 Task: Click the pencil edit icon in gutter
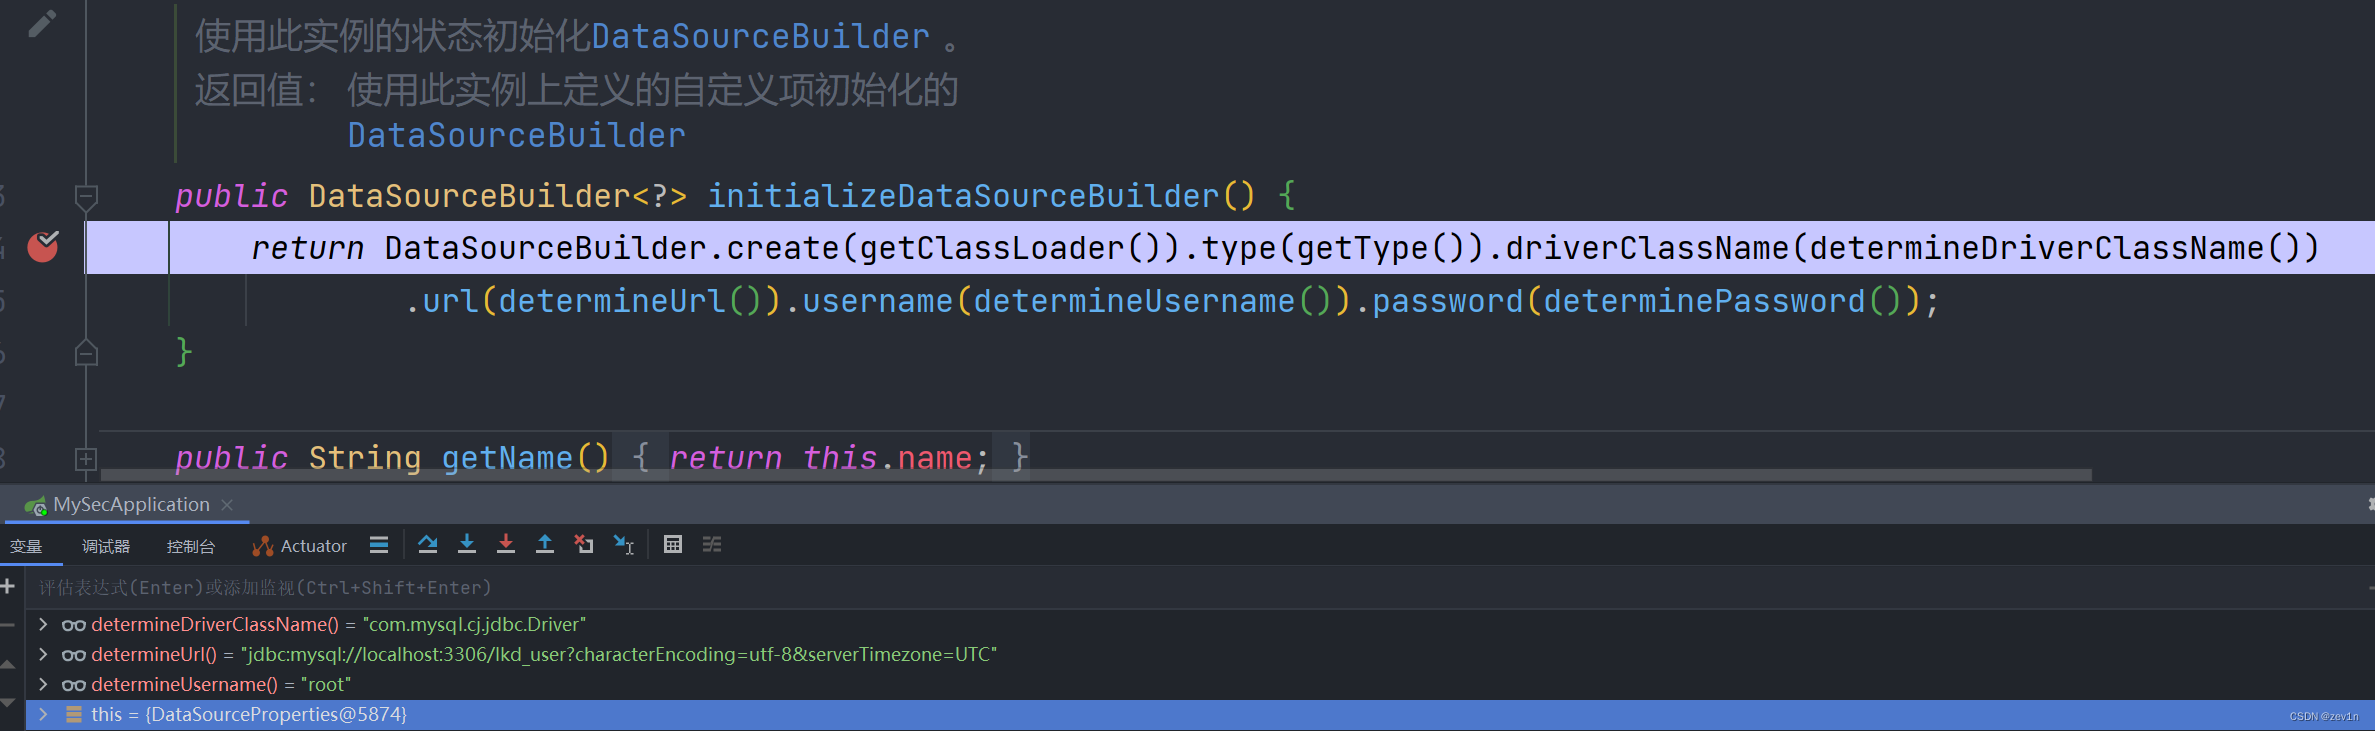pyautogui.click(x=41, y=23)
